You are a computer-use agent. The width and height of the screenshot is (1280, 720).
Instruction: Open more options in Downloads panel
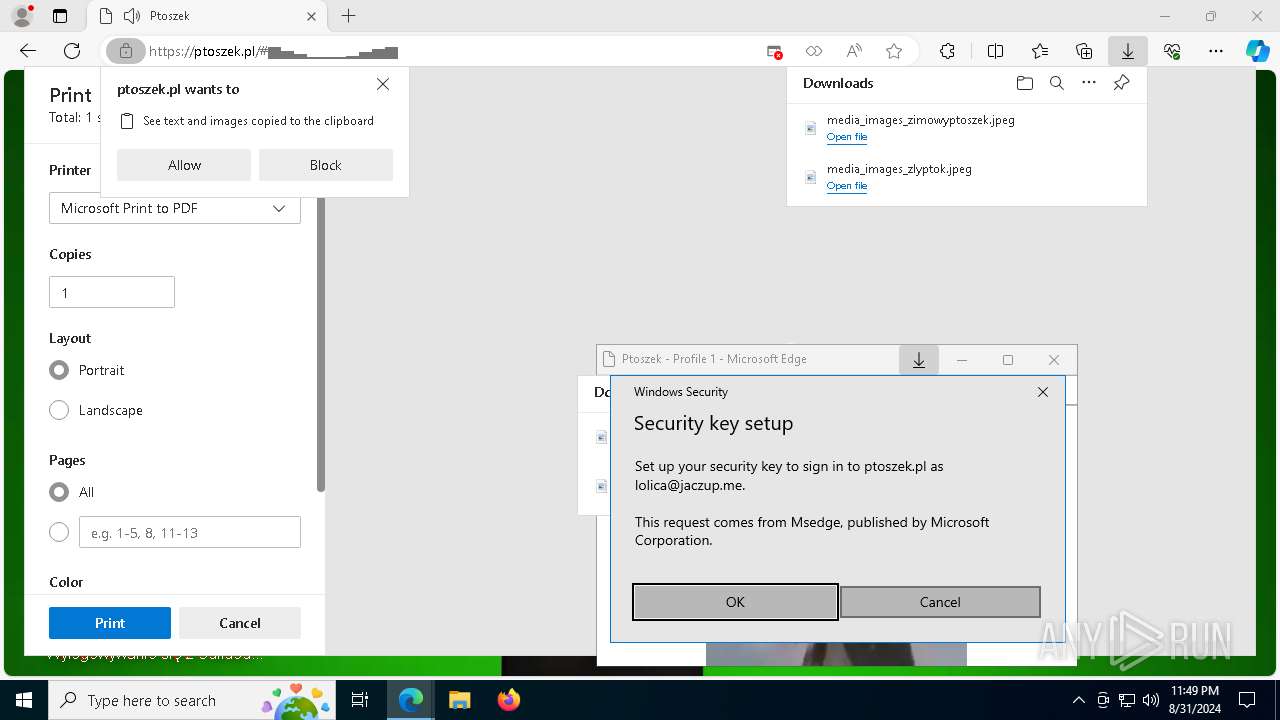tap(1089, 83)
